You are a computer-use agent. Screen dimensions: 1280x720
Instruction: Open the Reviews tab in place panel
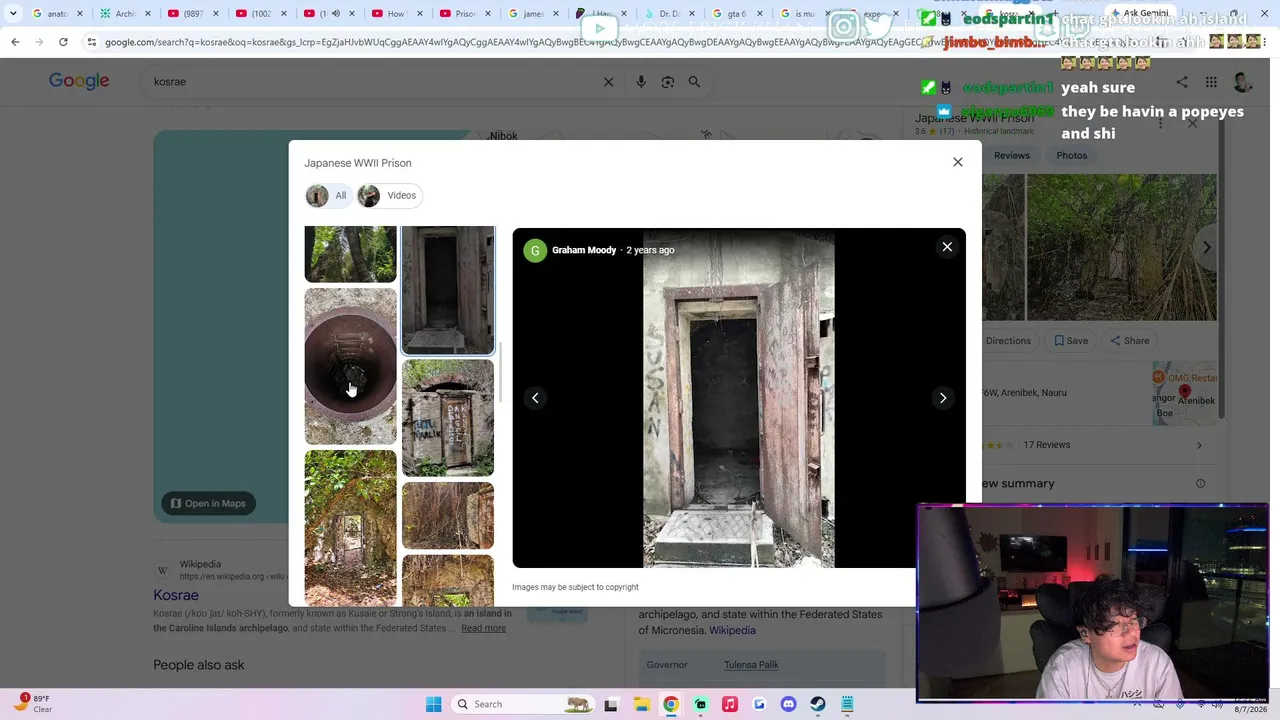point(1011,155)
